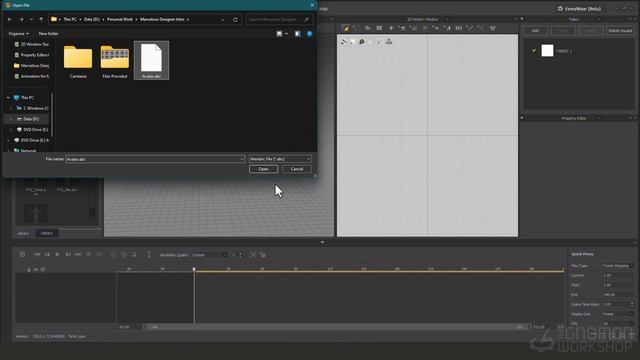640x360 pixels.
Task: Open dialog help icon
Action: point(309,34)
